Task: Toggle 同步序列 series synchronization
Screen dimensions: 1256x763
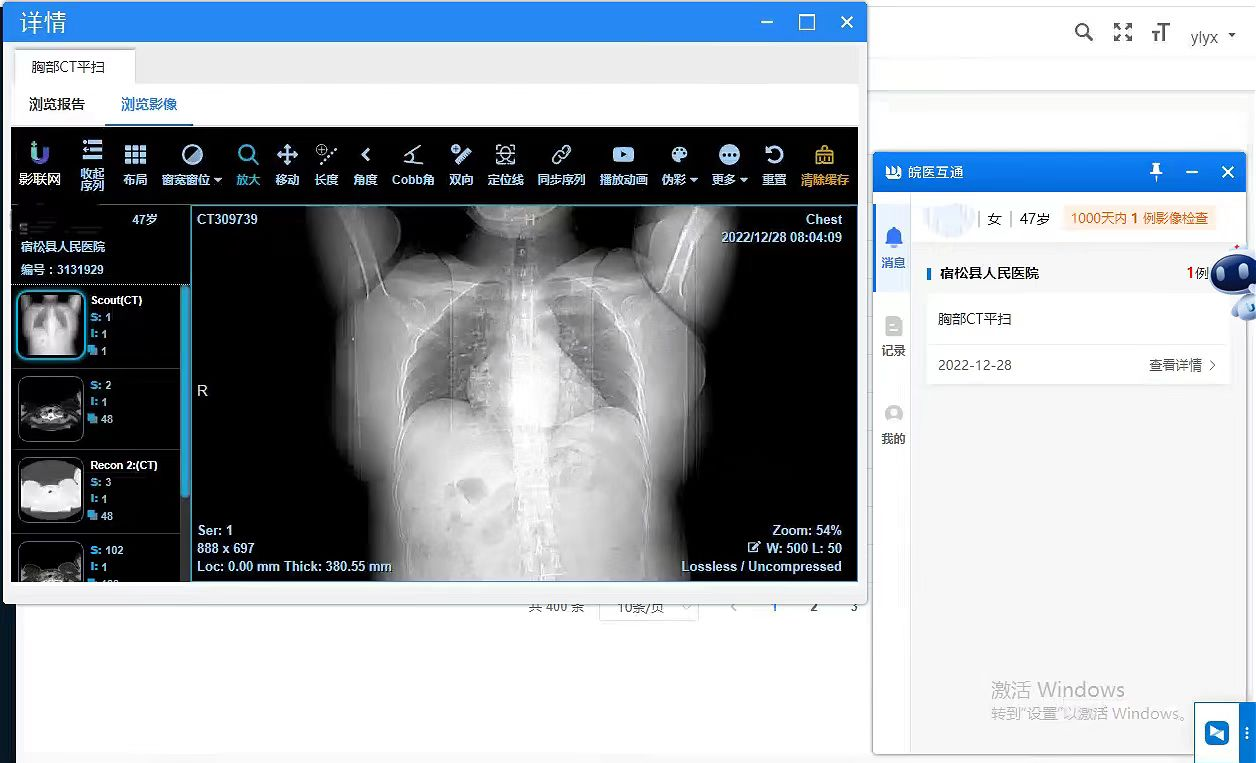Action: click(561, 165)
